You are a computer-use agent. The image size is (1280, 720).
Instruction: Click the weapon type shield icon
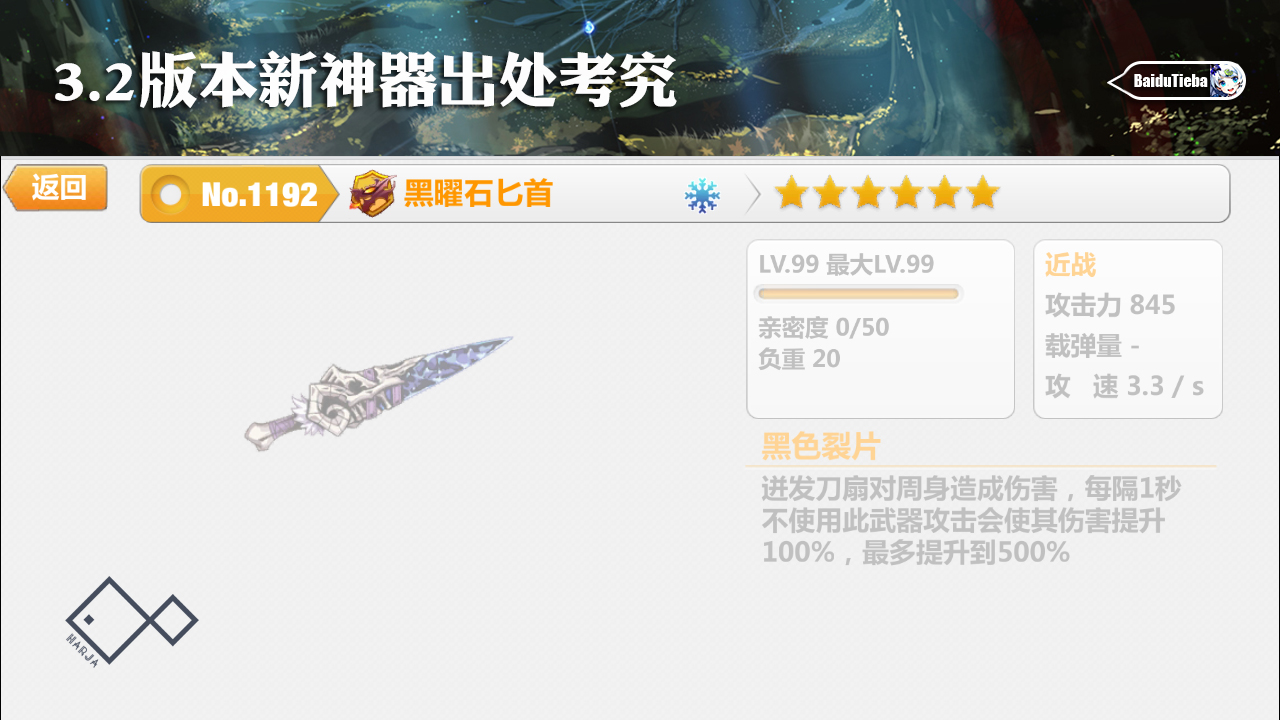pyautogui.click(x=372, y=194)
